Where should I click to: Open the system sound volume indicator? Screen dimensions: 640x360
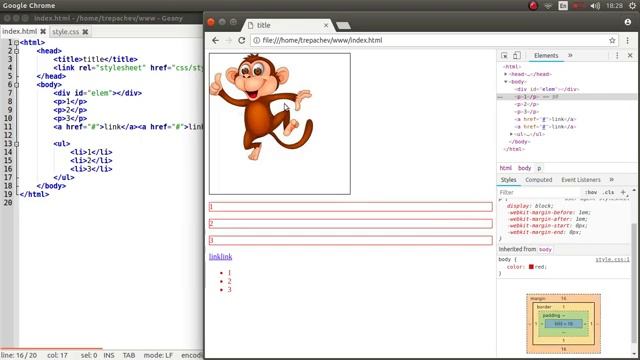[x=595, y=6]
